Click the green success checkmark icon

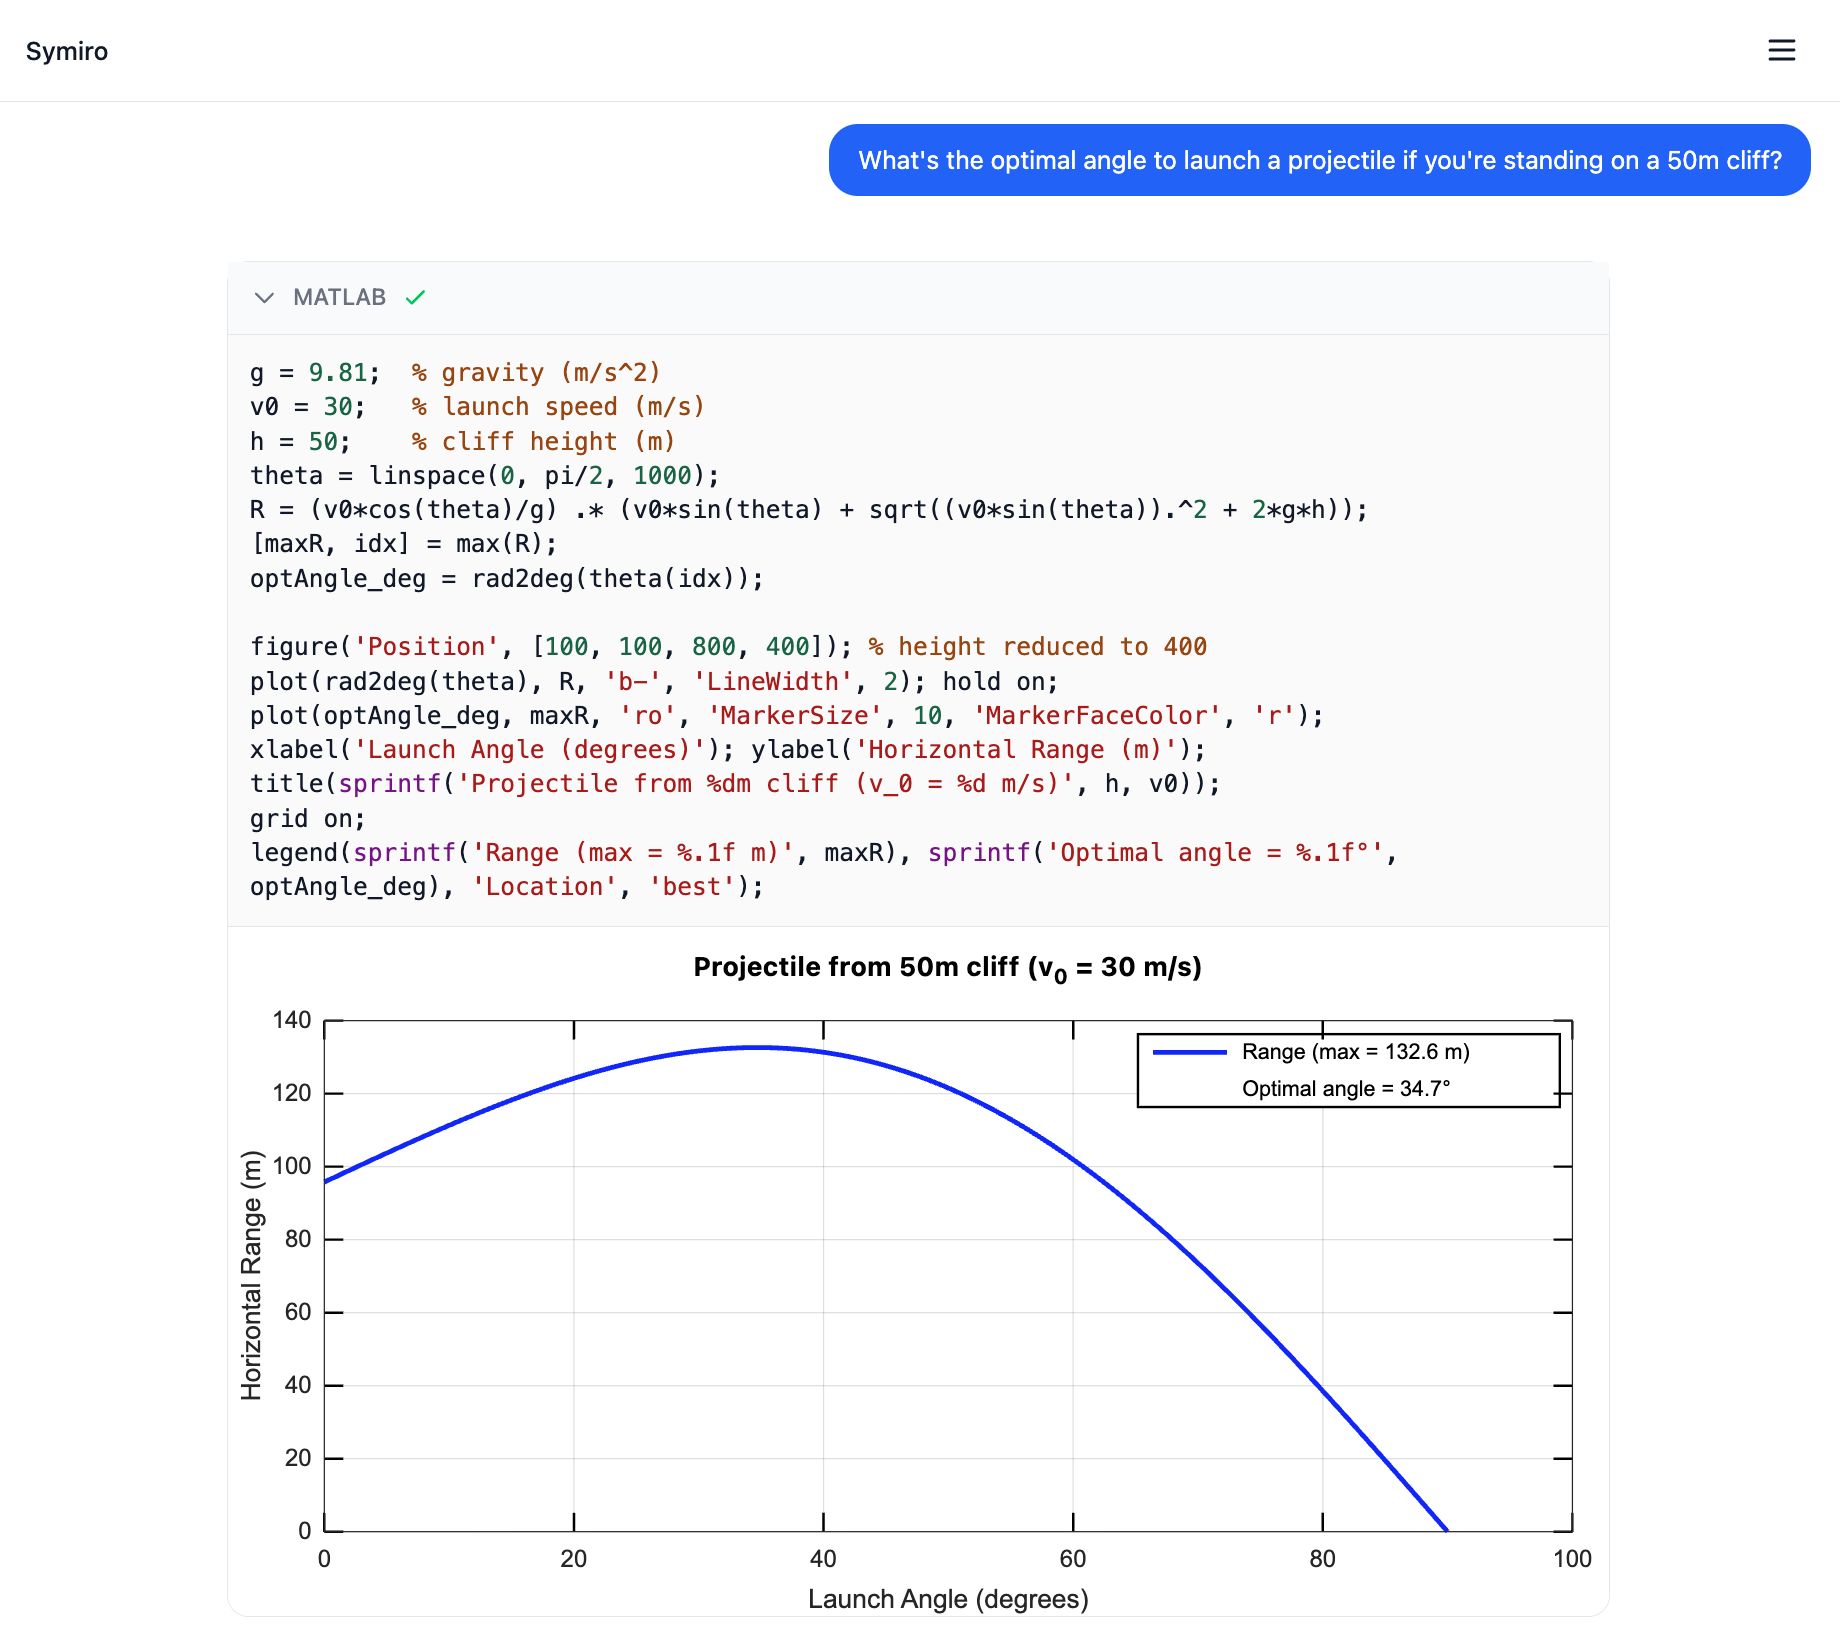click(x=416, y=297)
